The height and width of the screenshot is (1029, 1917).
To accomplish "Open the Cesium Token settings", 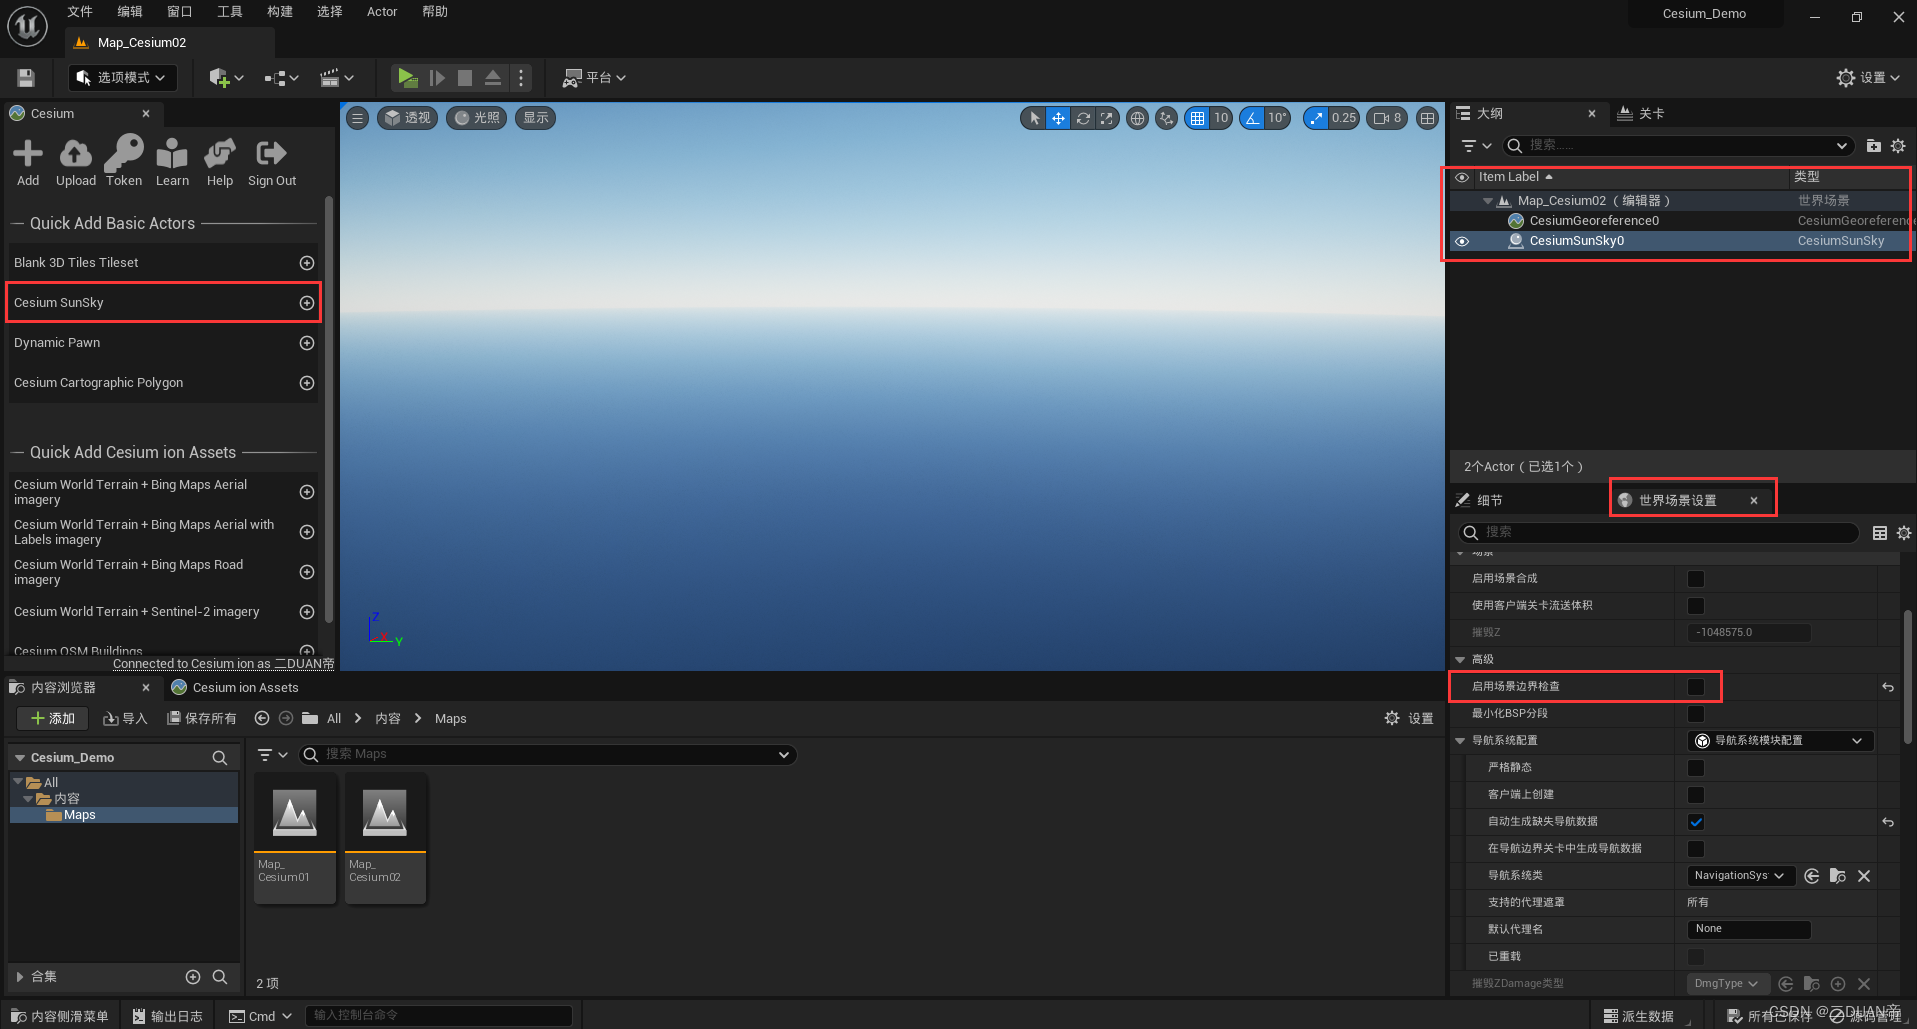I will point(124,162).
